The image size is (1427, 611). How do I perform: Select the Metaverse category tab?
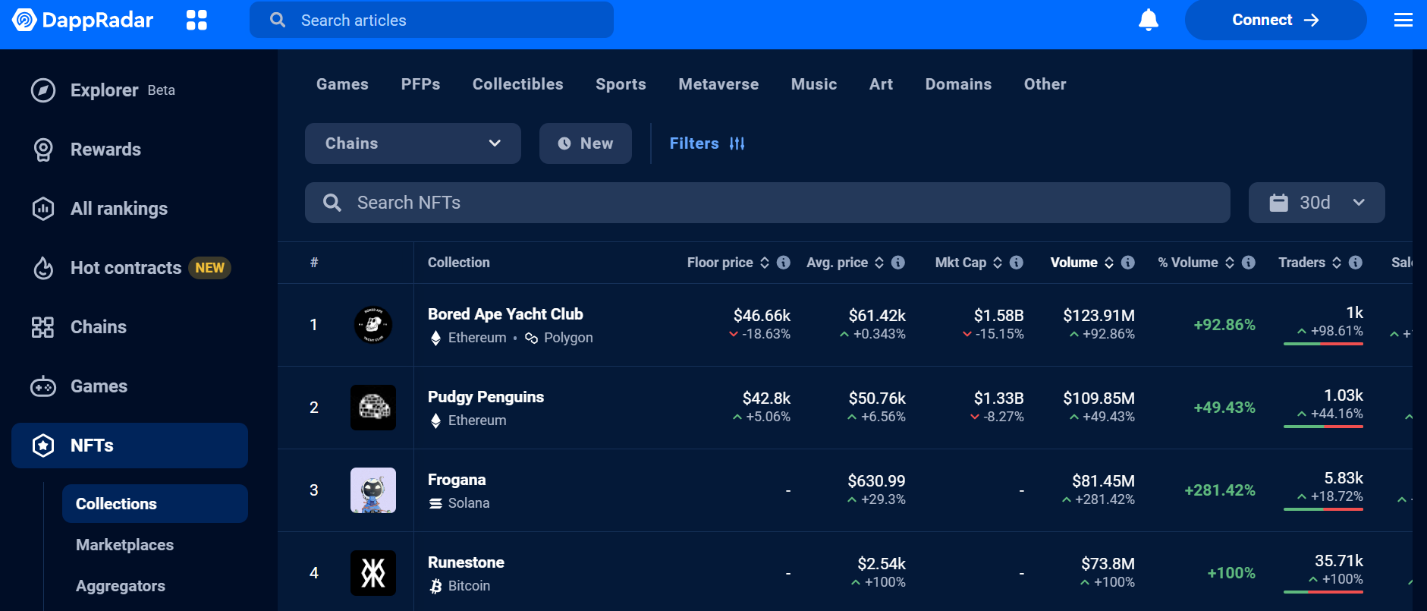[x=719, y=85]
